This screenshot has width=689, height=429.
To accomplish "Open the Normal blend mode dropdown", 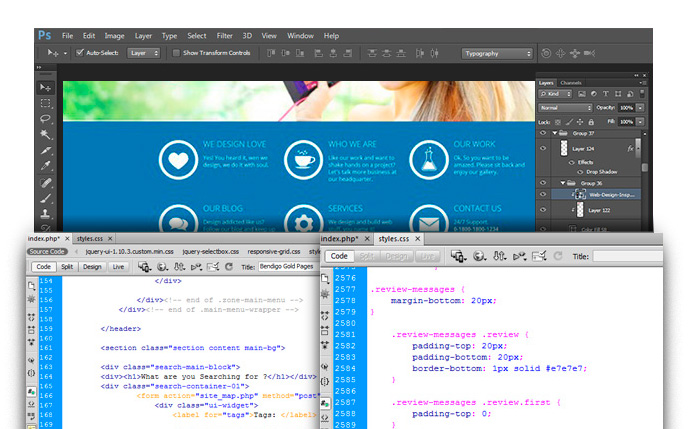I will tap(564, 107).
